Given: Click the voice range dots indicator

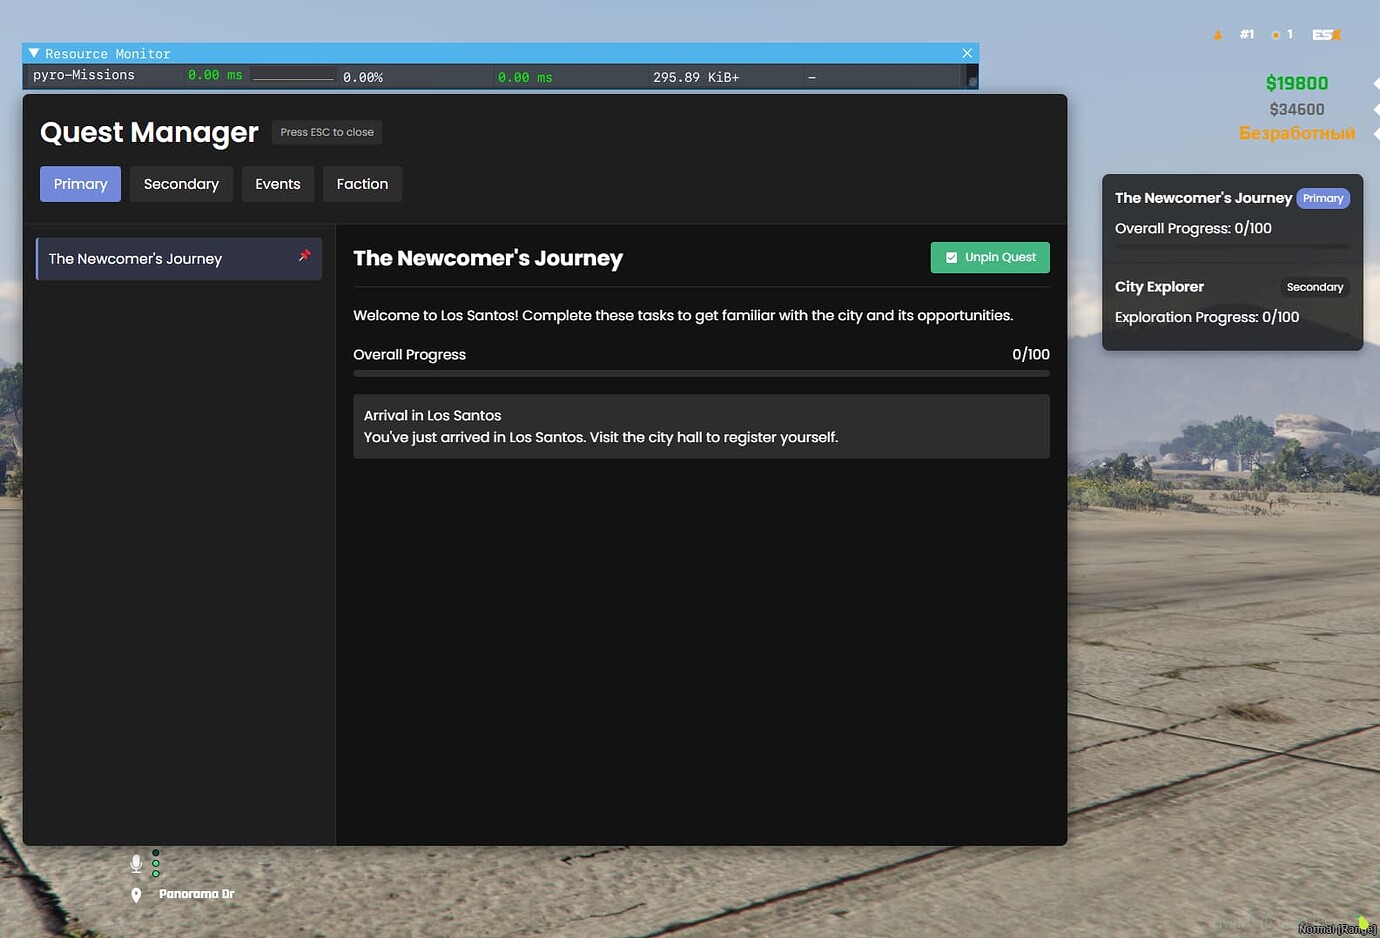Looking at the screenshot, I should 156,863.
